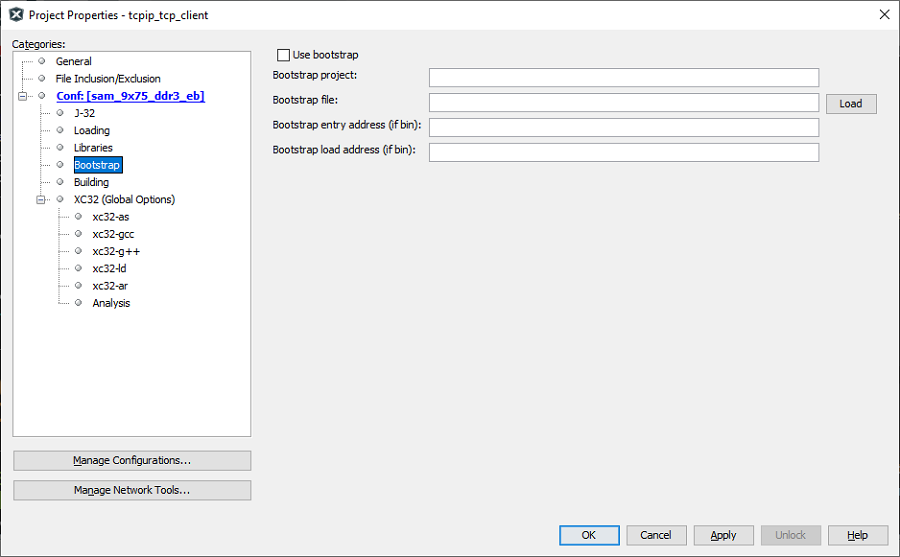This screenshot has width=900, height=557.
Task: Click the Bootstrap entry address field
Action: tap(624, 127)
